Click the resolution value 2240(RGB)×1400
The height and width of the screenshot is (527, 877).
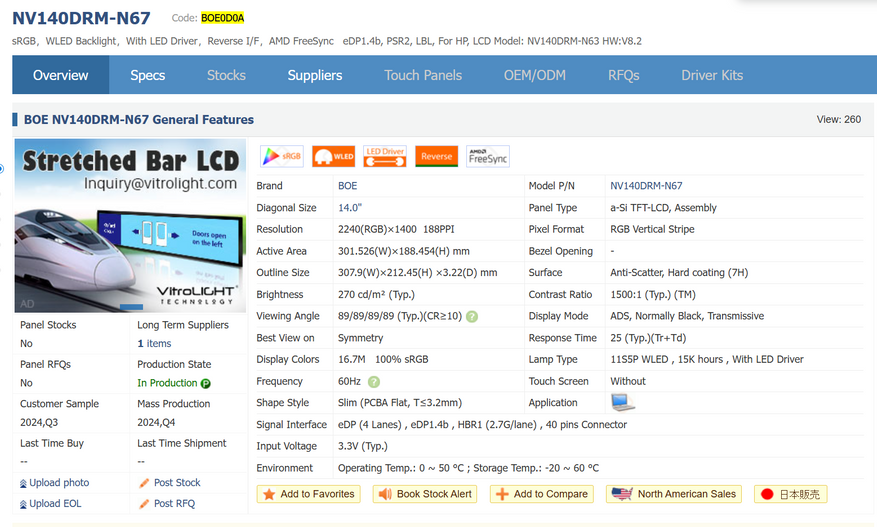(x=378, y=229)
